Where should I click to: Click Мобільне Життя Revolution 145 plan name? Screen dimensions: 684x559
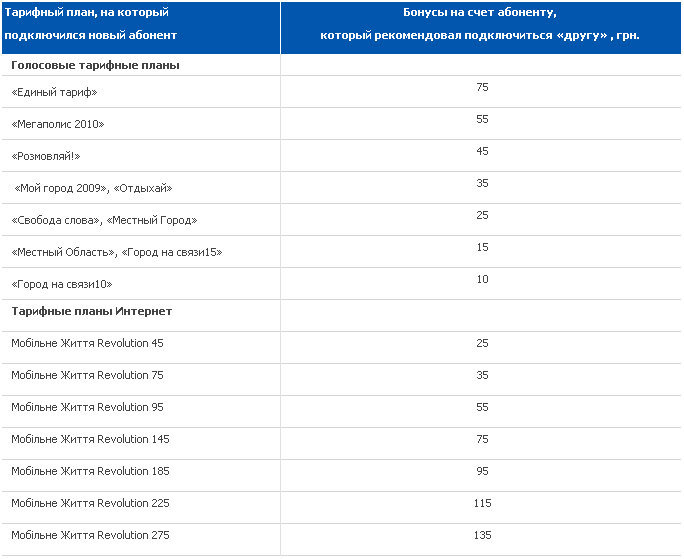click(90, 439)
